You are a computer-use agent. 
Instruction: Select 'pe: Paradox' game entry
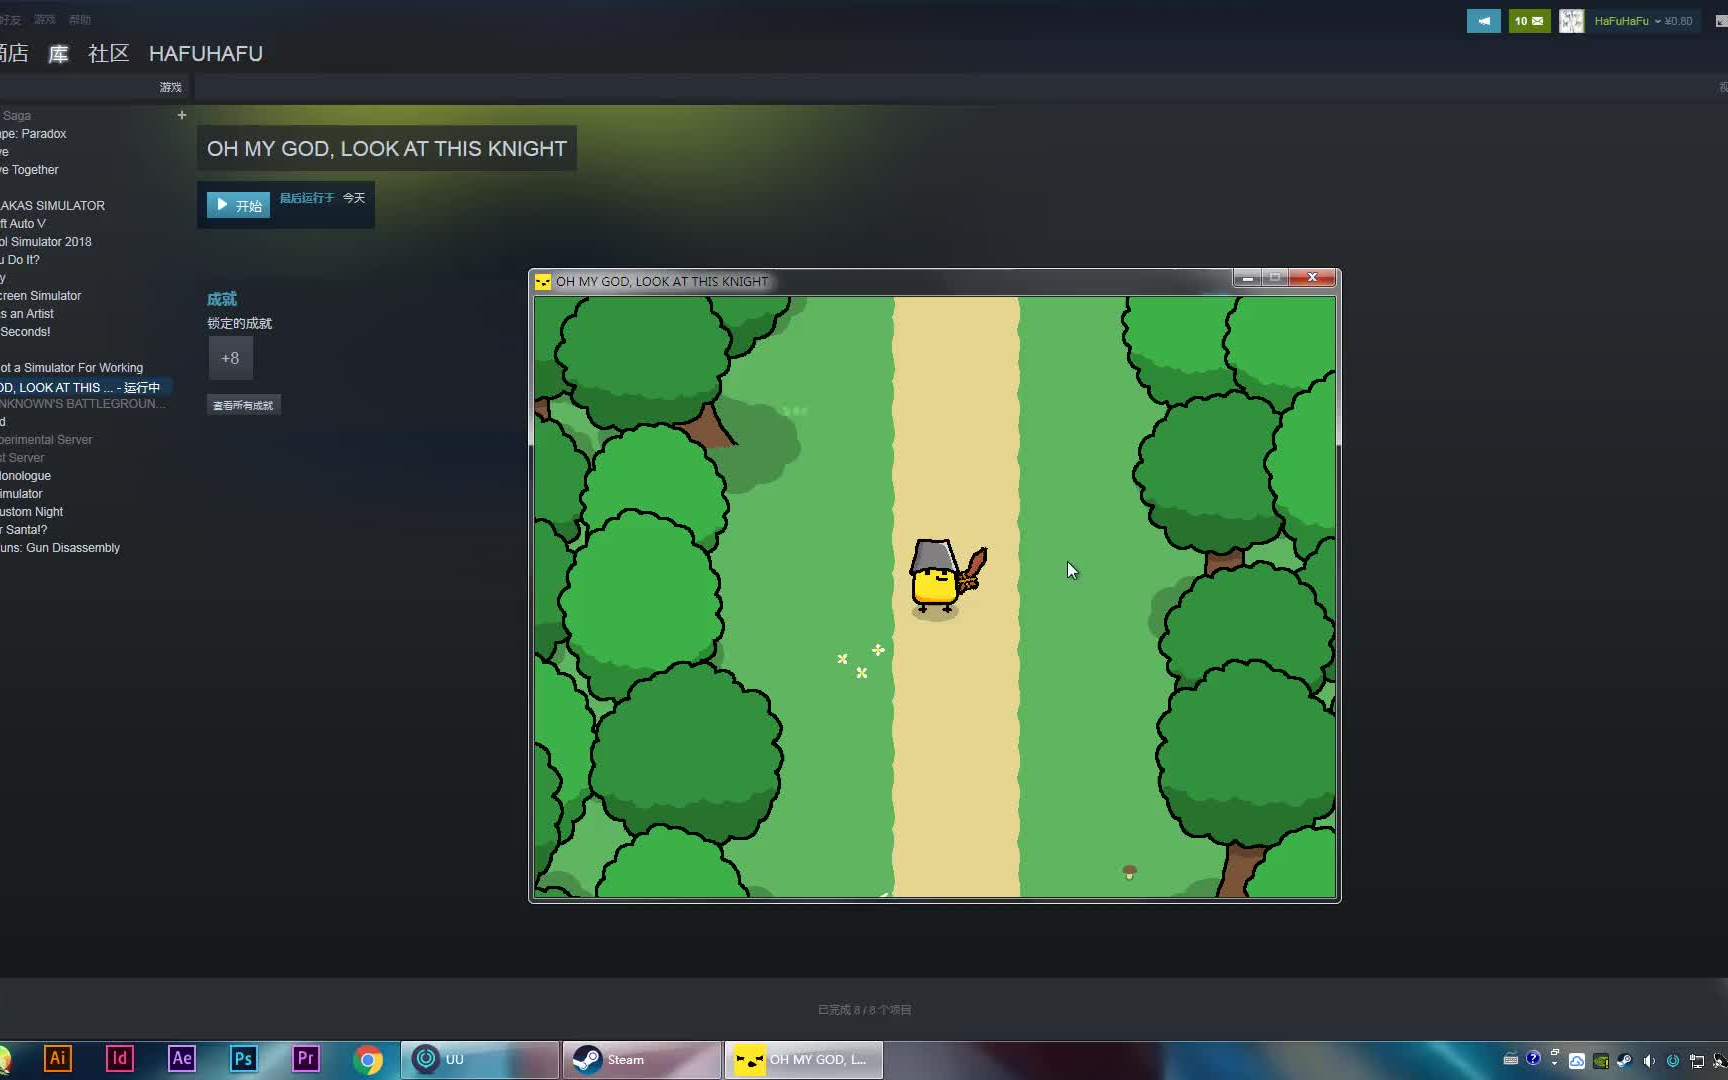33,133
